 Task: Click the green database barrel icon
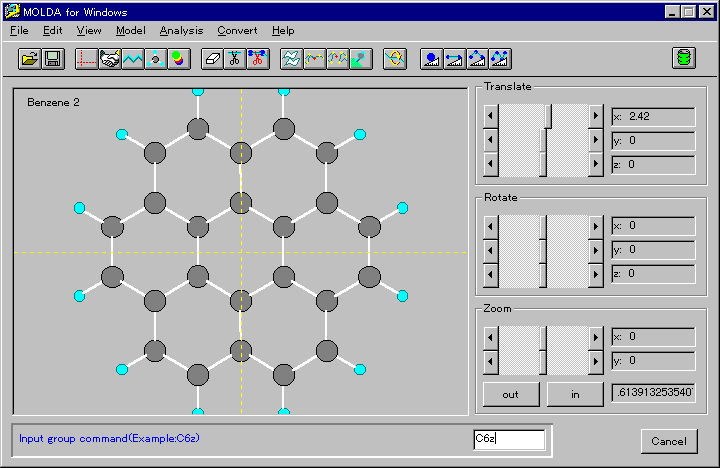point(684,58)
